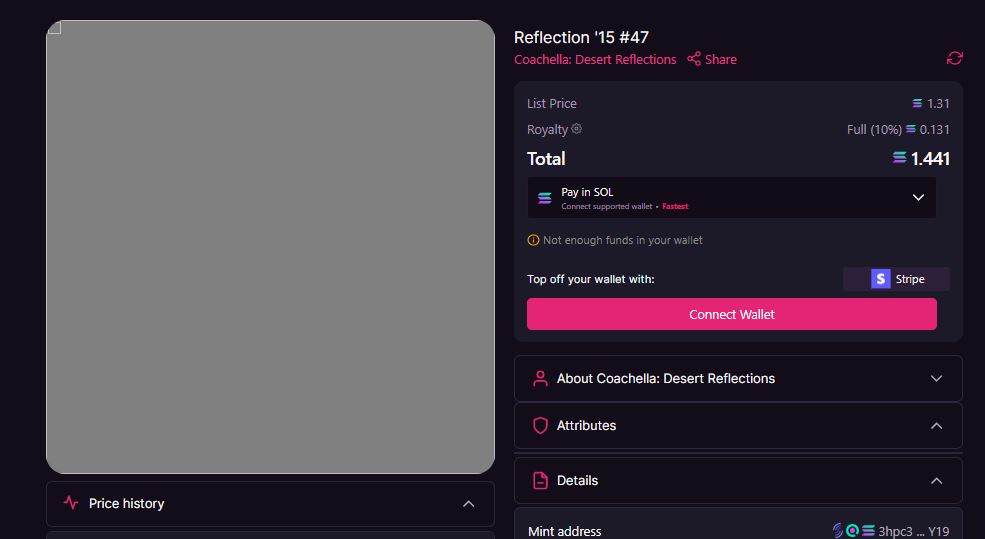The width and height of the screenshot is (985, 539).
Task: Click the Solana icon in Pay in SOL
Action: (x=545, y=198)
